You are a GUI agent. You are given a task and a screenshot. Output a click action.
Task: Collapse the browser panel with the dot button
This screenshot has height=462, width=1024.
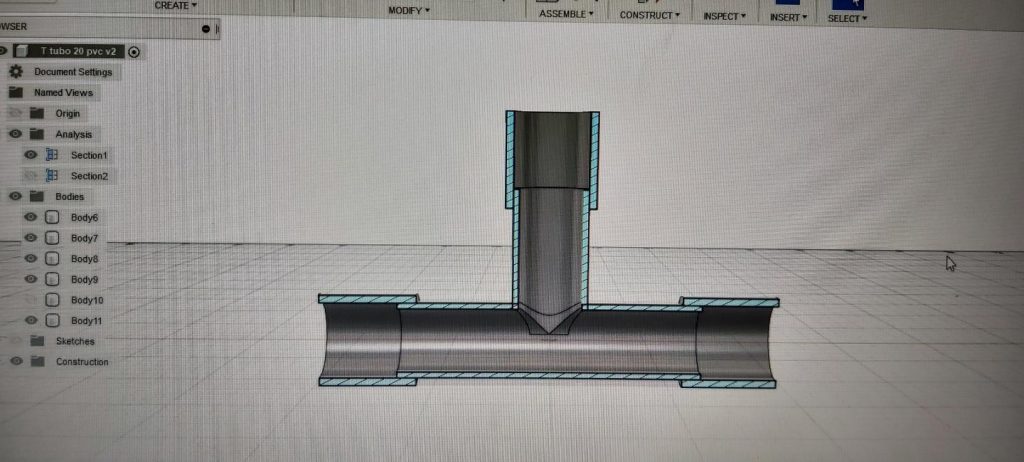tap(206, 28)
